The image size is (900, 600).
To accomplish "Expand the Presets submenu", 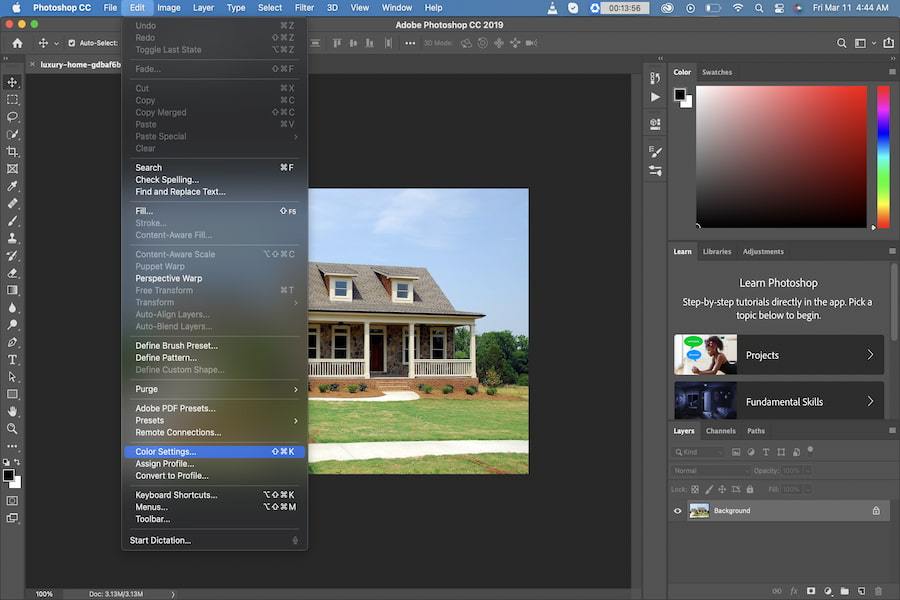I will coord(215,420).
